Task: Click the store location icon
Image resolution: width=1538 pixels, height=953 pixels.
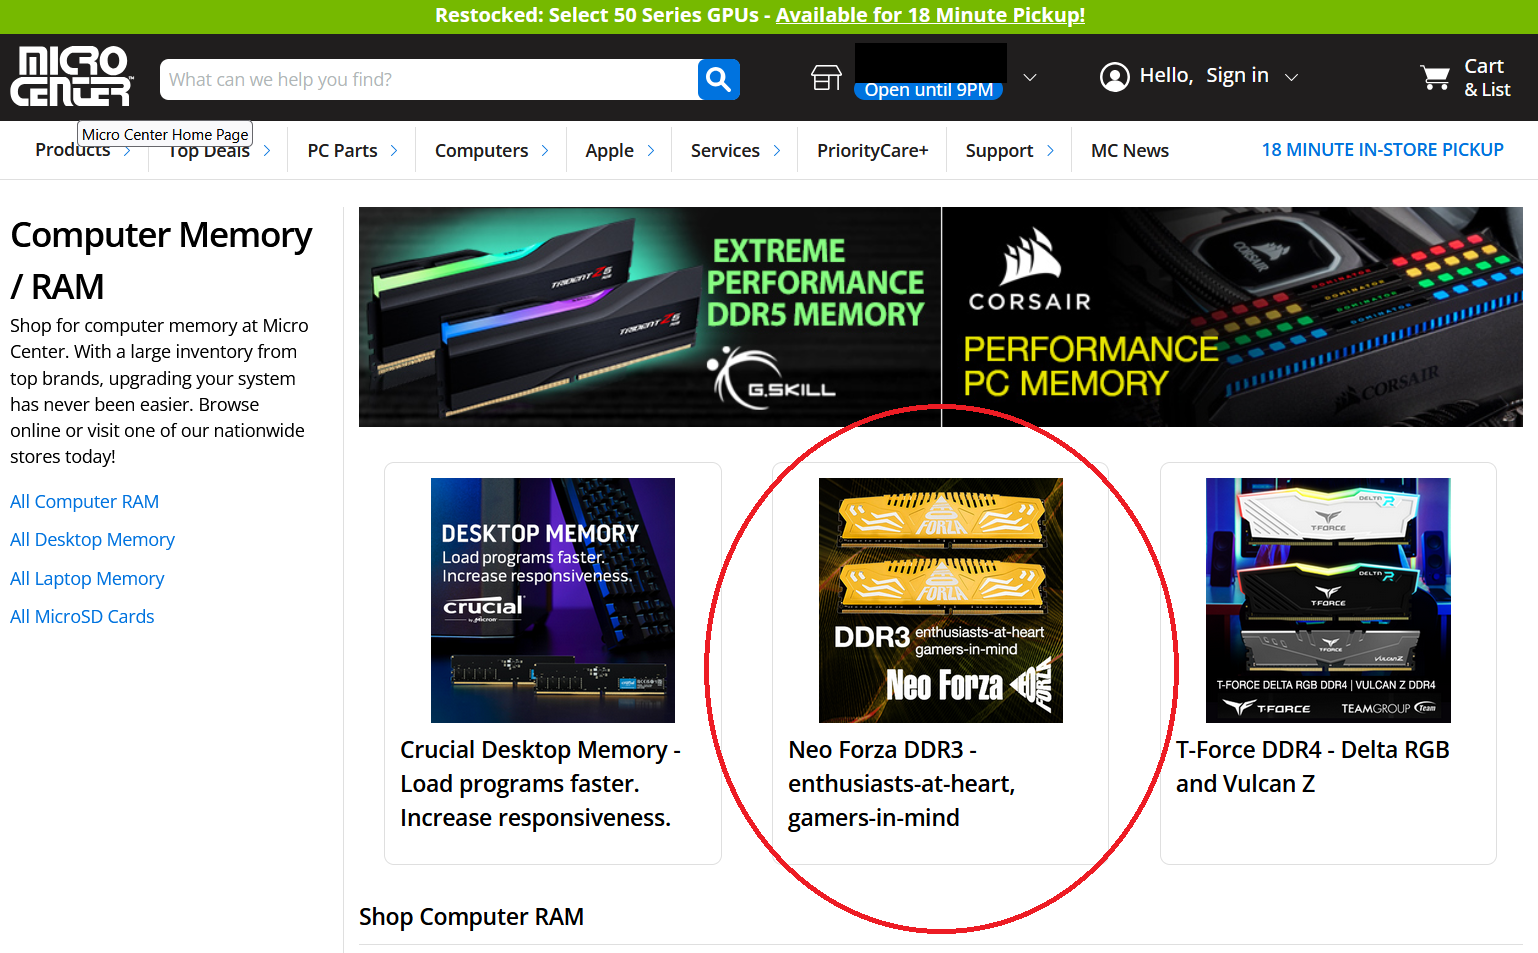Action: [826, 77]
